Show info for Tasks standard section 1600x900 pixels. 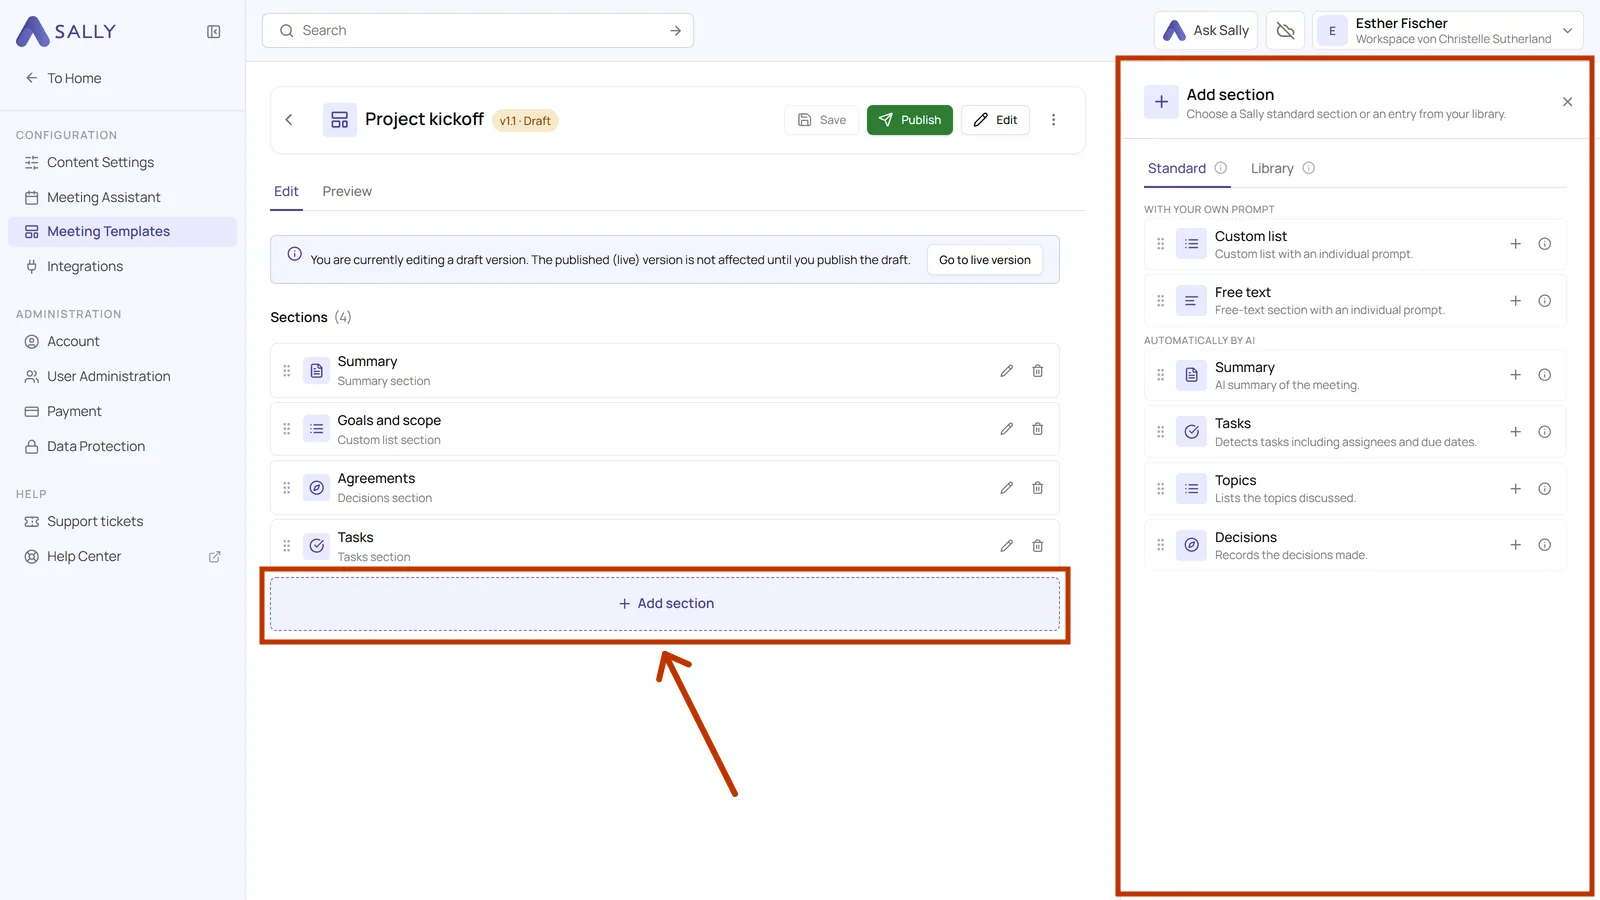tap(1545, 432)
